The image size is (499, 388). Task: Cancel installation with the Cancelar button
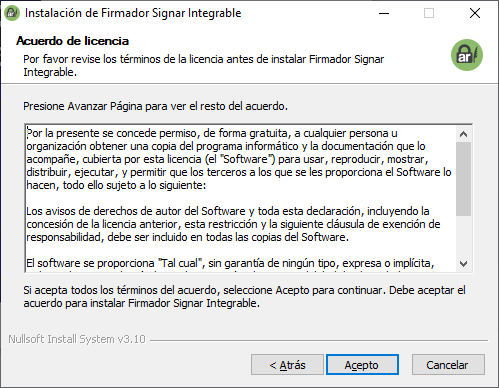tap(448, 365)
